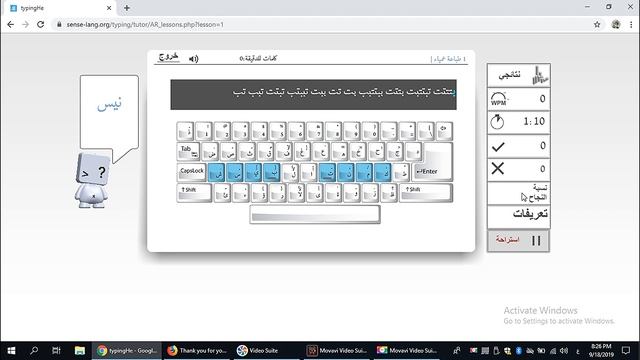640x360 pixels.
Task: Open the taskbar clock and date
Action: (601, 351)
